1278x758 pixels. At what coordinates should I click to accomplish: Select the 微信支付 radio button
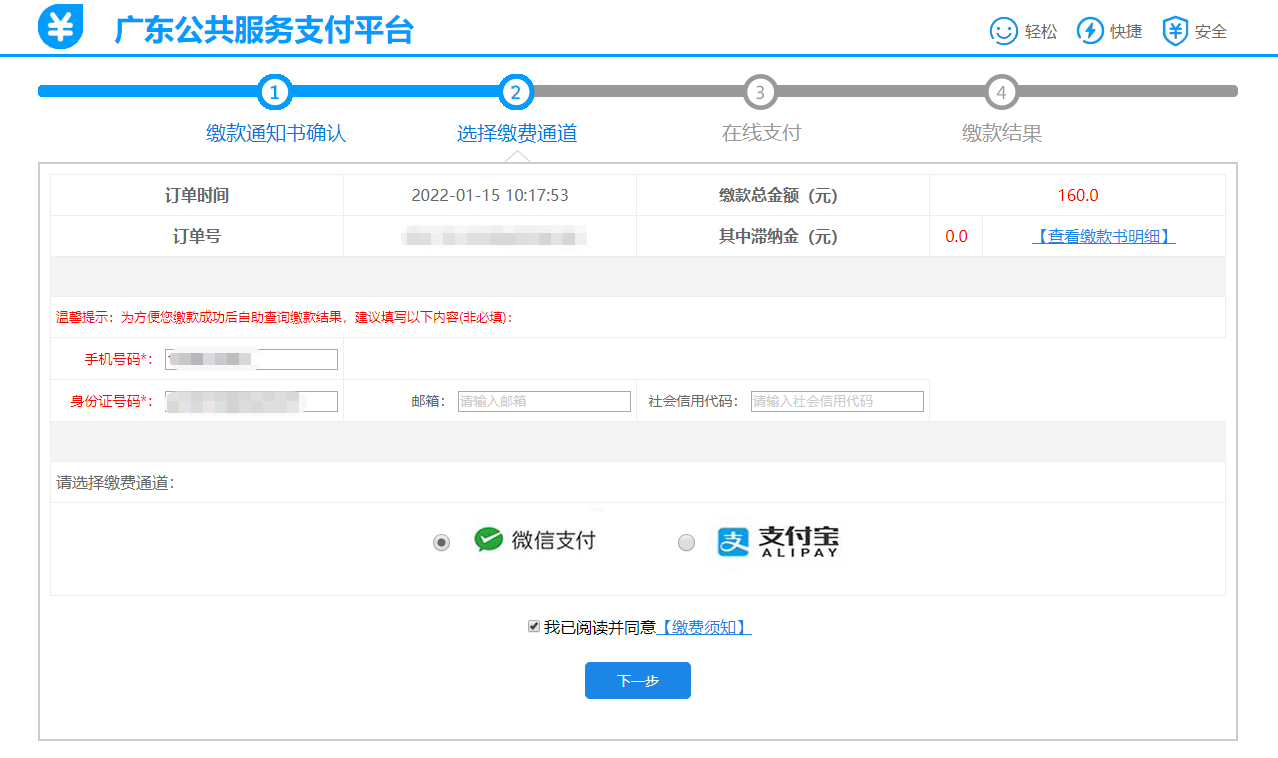coord(441,542)
